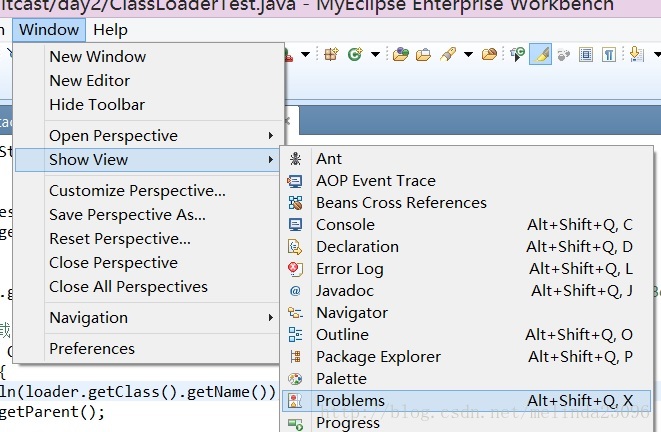This screenshot has height=432, width=661.
Task: Click the Ant view icon
Action: 295,159
